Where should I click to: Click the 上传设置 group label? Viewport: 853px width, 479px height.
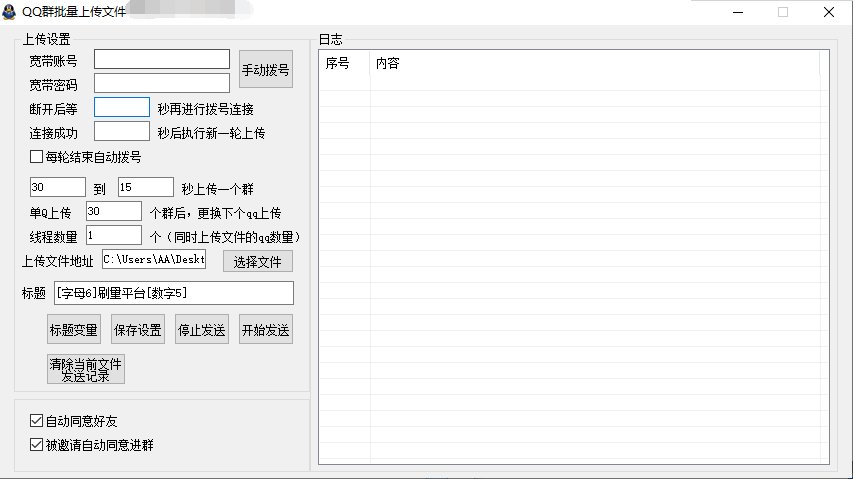point(47,39)
